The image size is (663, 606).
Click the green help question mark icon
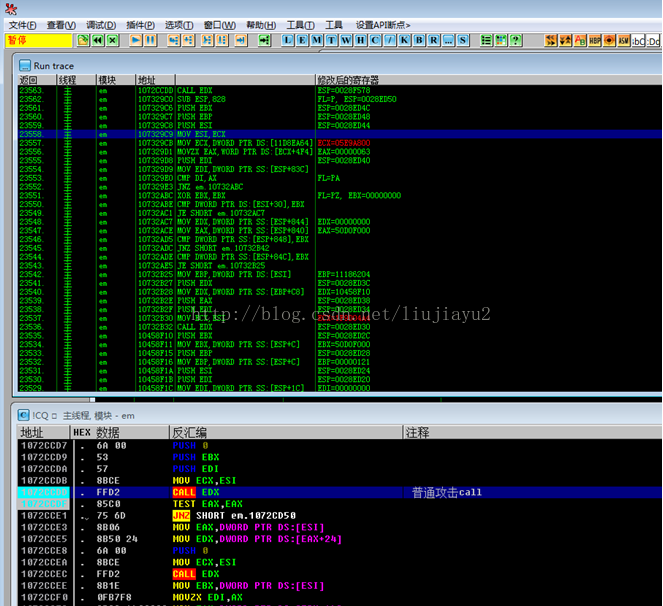(515, 40)
